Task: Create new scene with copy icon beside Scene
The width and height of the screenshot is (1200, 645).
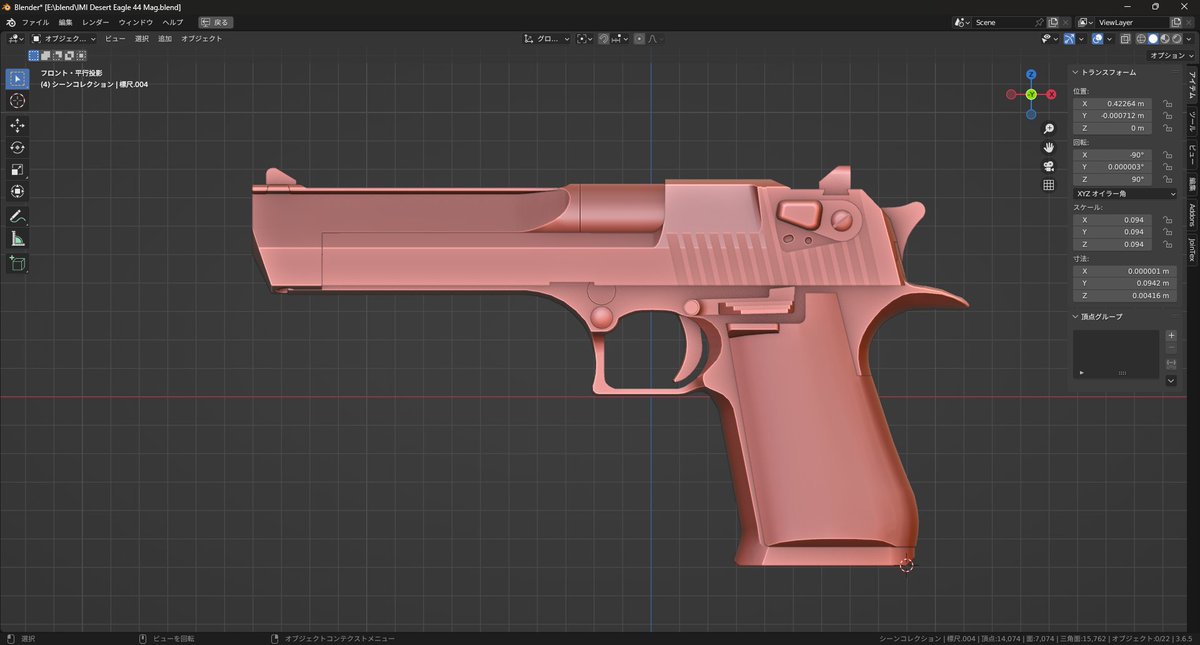Action: pyautogui.click(x=1053, y=22)
